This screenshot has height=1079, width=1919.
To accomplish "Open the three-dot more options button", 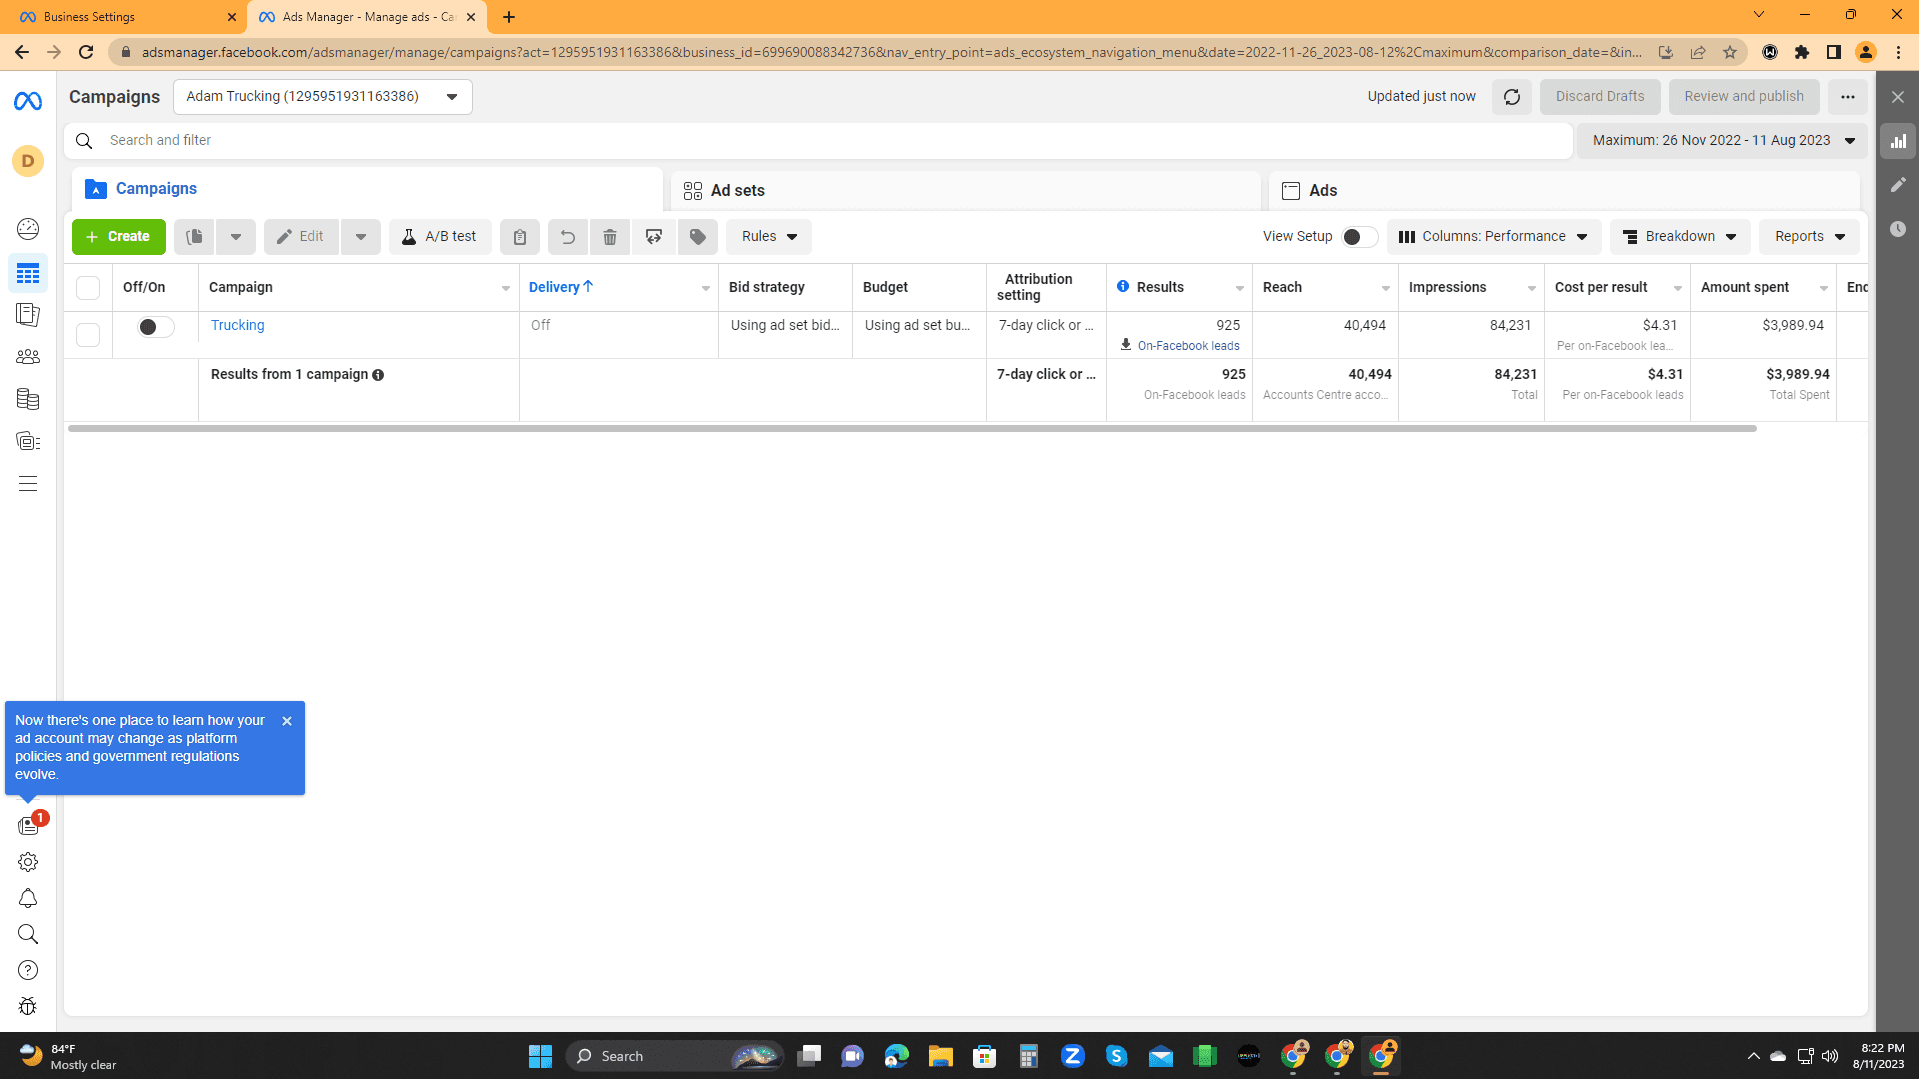I will coord(1848,97).
